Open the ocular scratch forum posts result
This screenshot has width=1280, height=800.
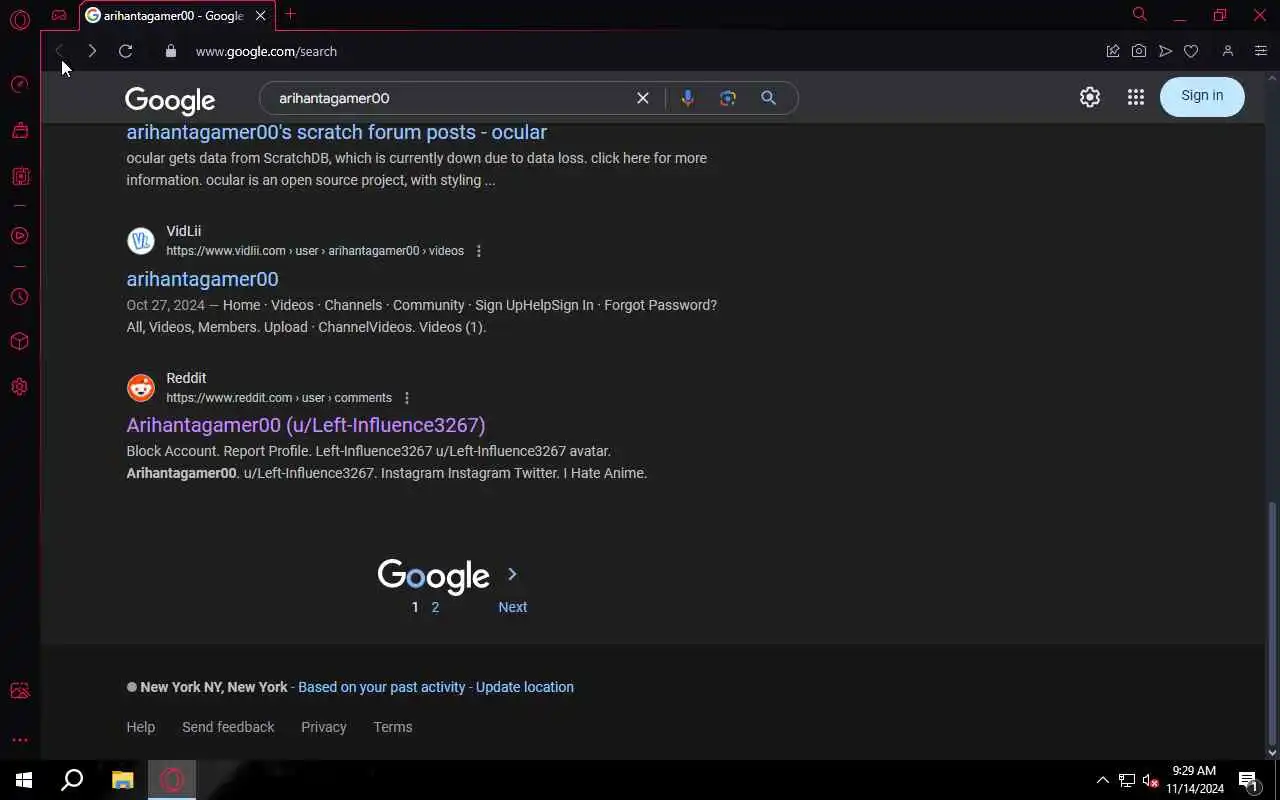[336, 132]
